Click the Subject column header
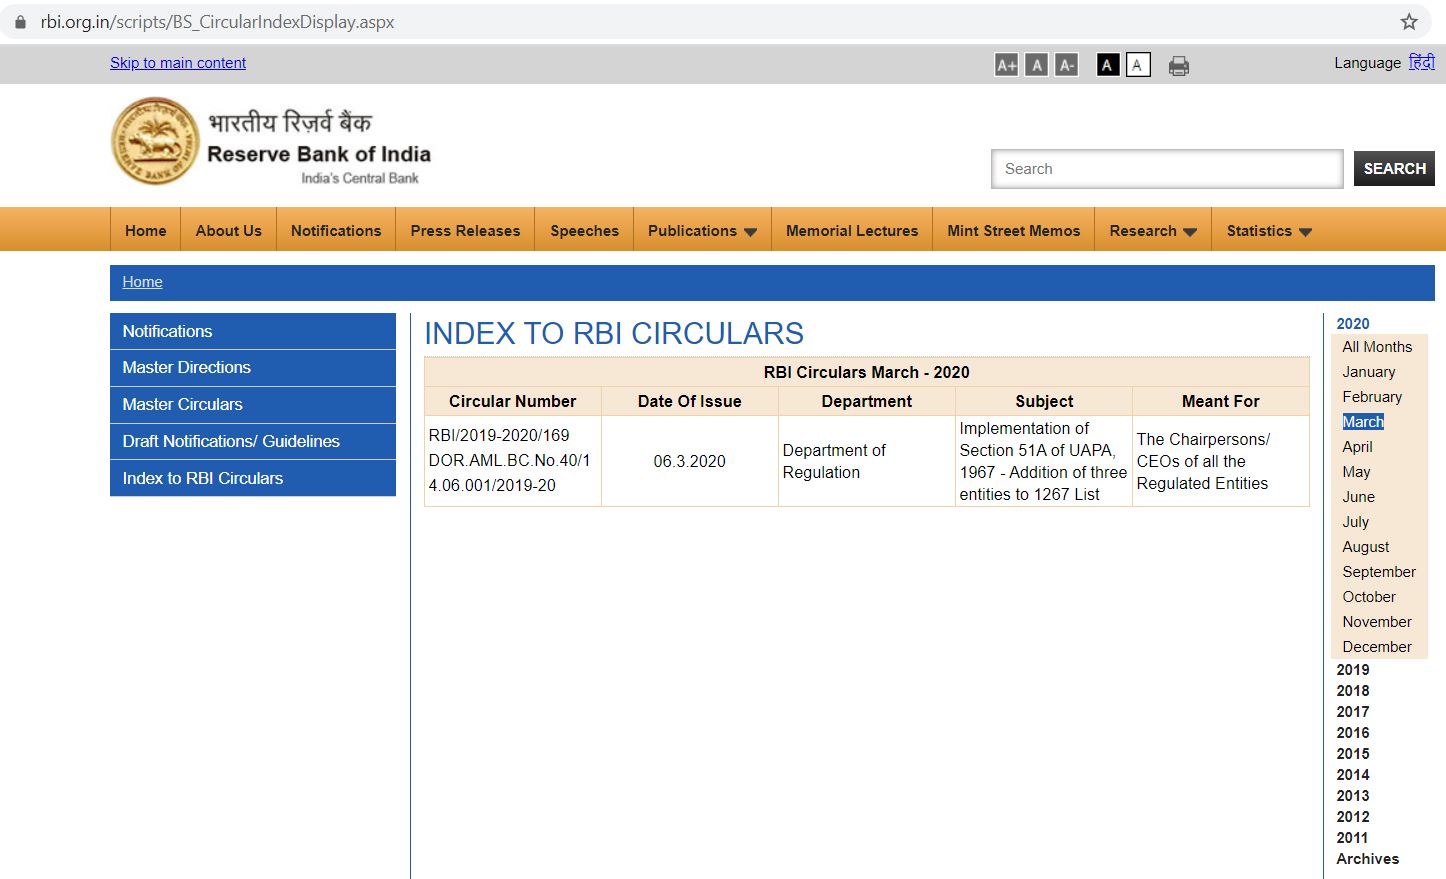Viewport: 1446px width, 879px height. pos(1044,401)
